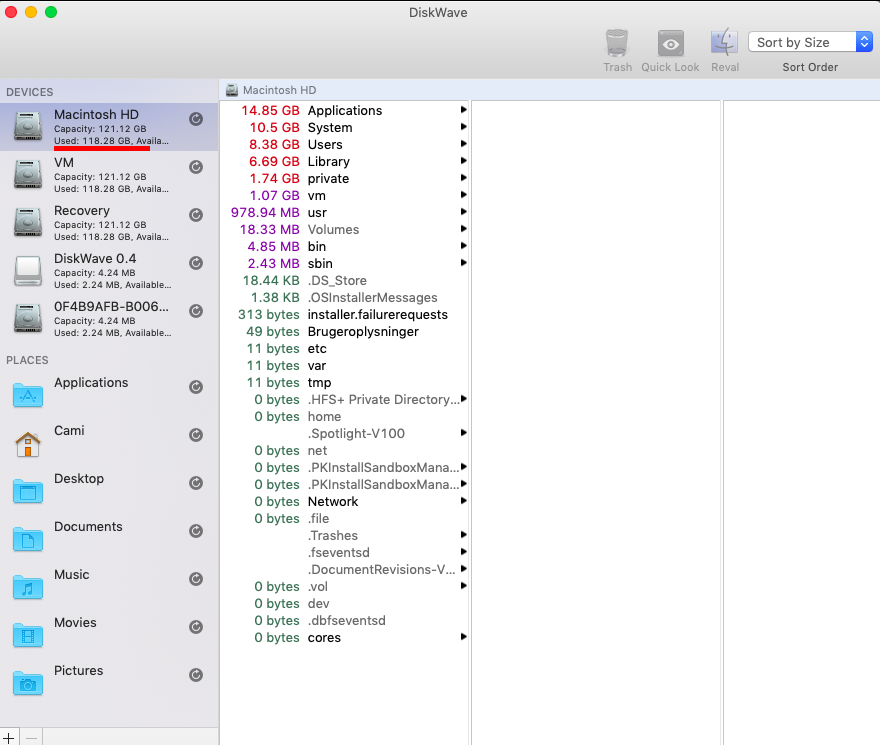880x745 pixels.
Task: Select the etc entry
Action: click(x=345, y=349)
